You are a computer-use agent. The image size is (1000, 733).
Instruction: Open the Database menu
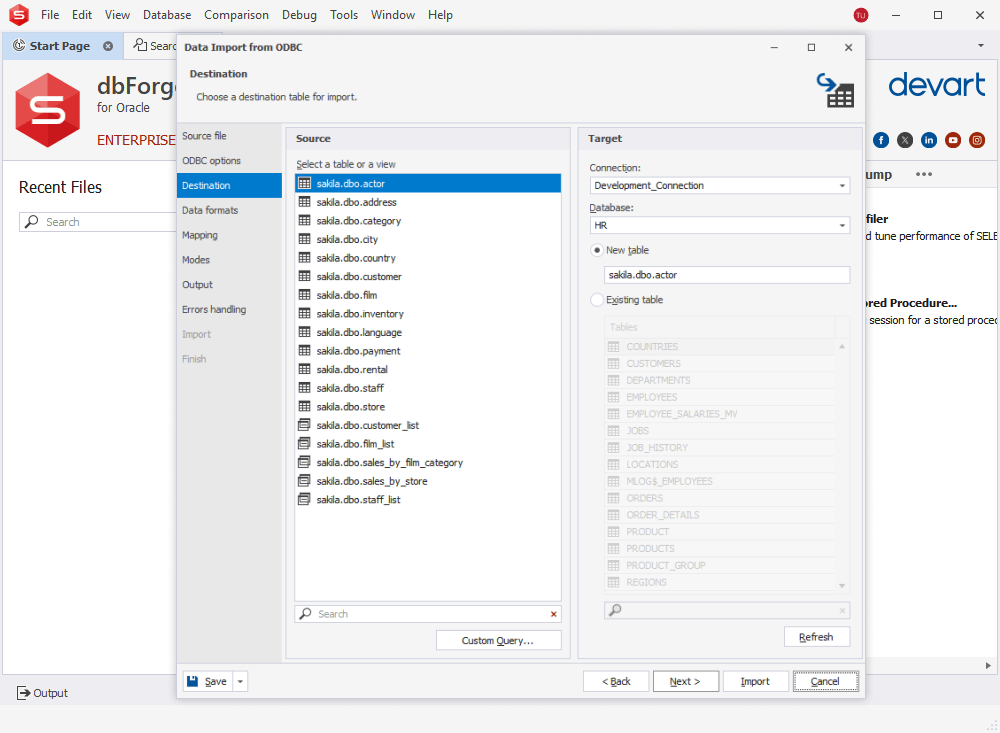[x=167, y=15]
